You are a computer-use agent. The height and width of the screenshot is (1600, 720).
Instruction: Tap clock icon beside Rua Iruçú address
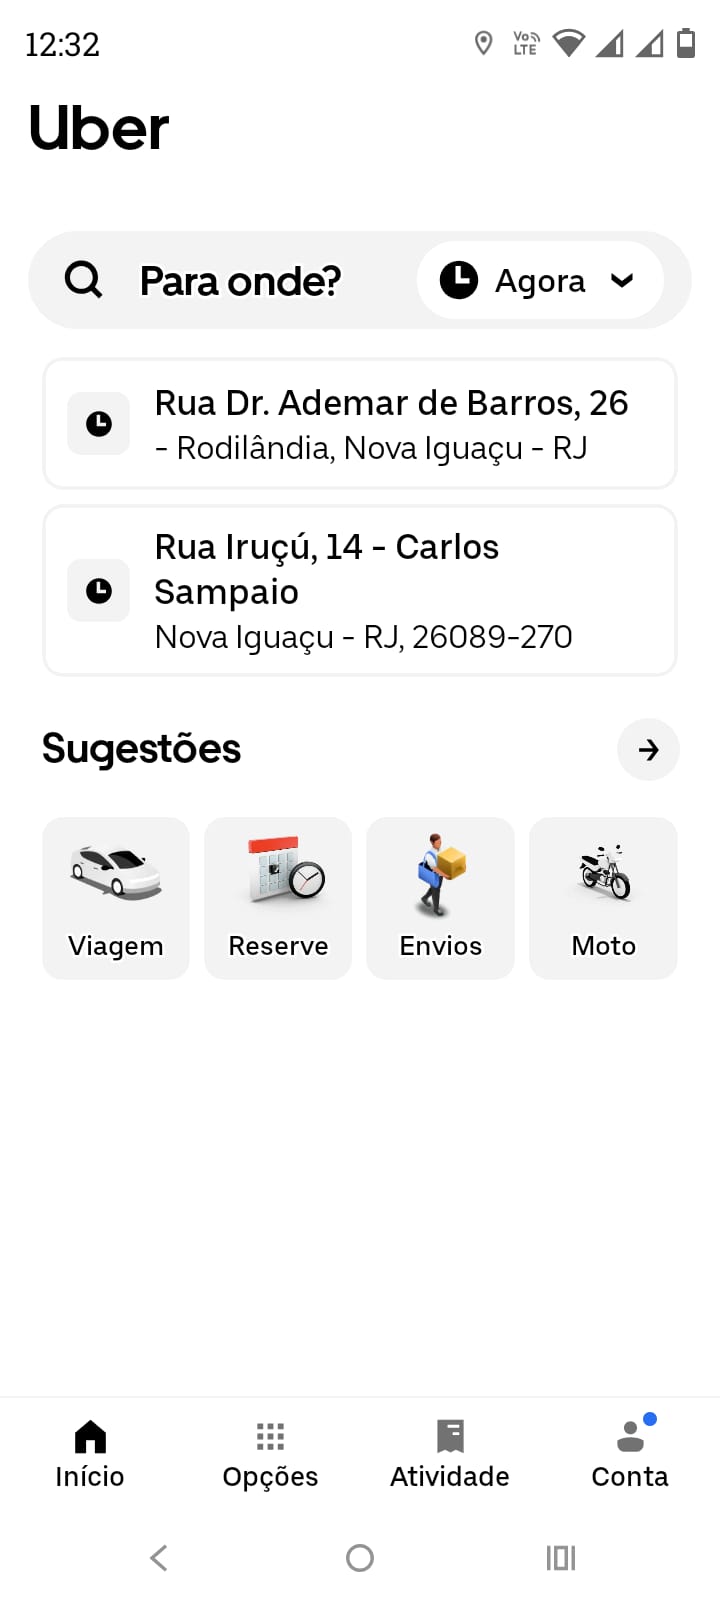pos(98,590)
